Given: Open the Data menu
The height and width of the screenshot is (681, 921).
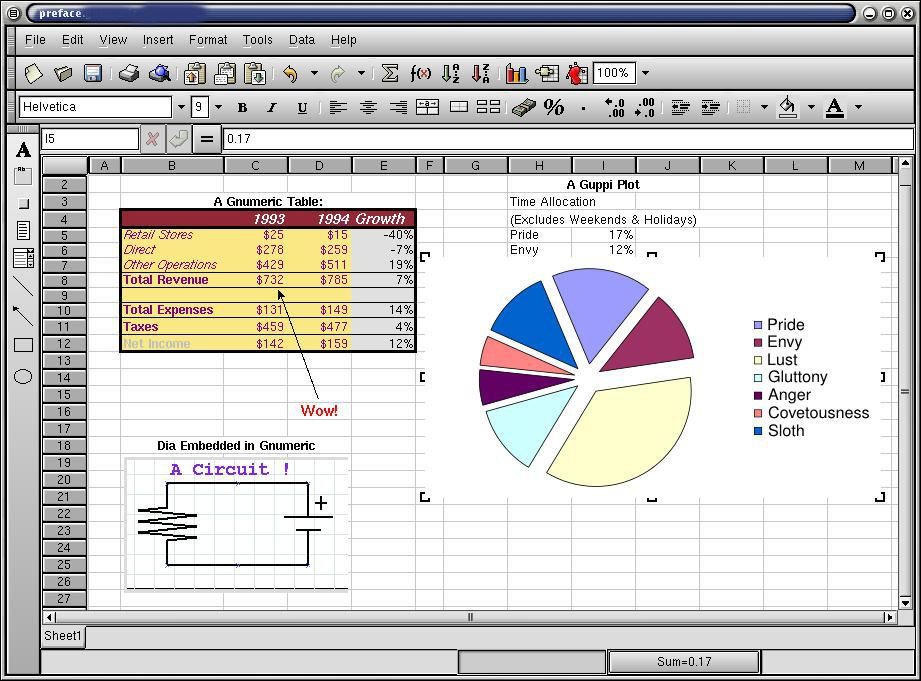Looking at the screenshot, I should tap(301, 40).
